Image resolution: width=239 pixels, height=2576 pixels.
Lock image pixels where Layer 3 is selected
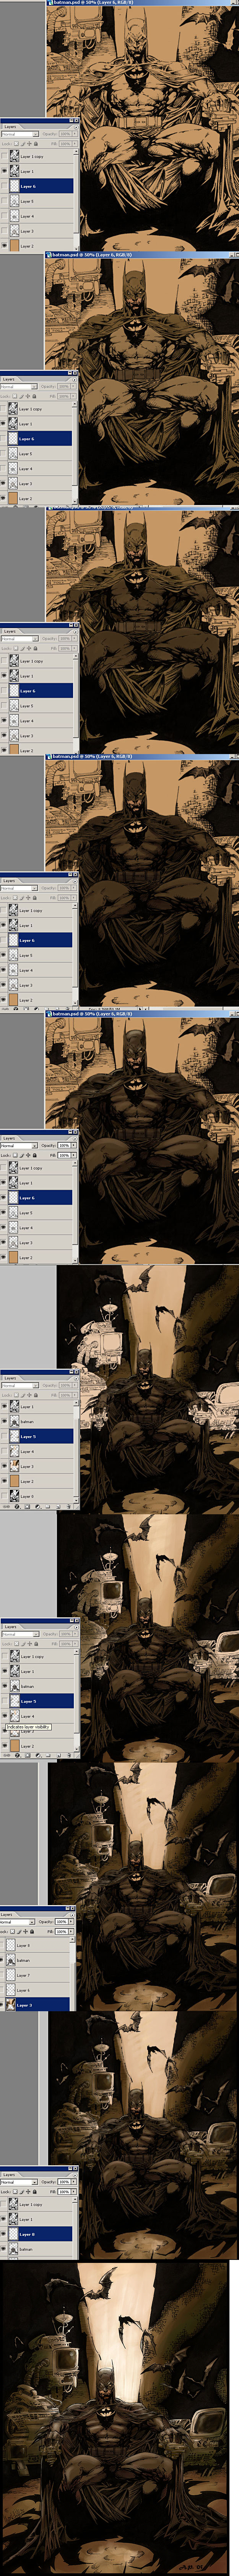(19, 1931)
